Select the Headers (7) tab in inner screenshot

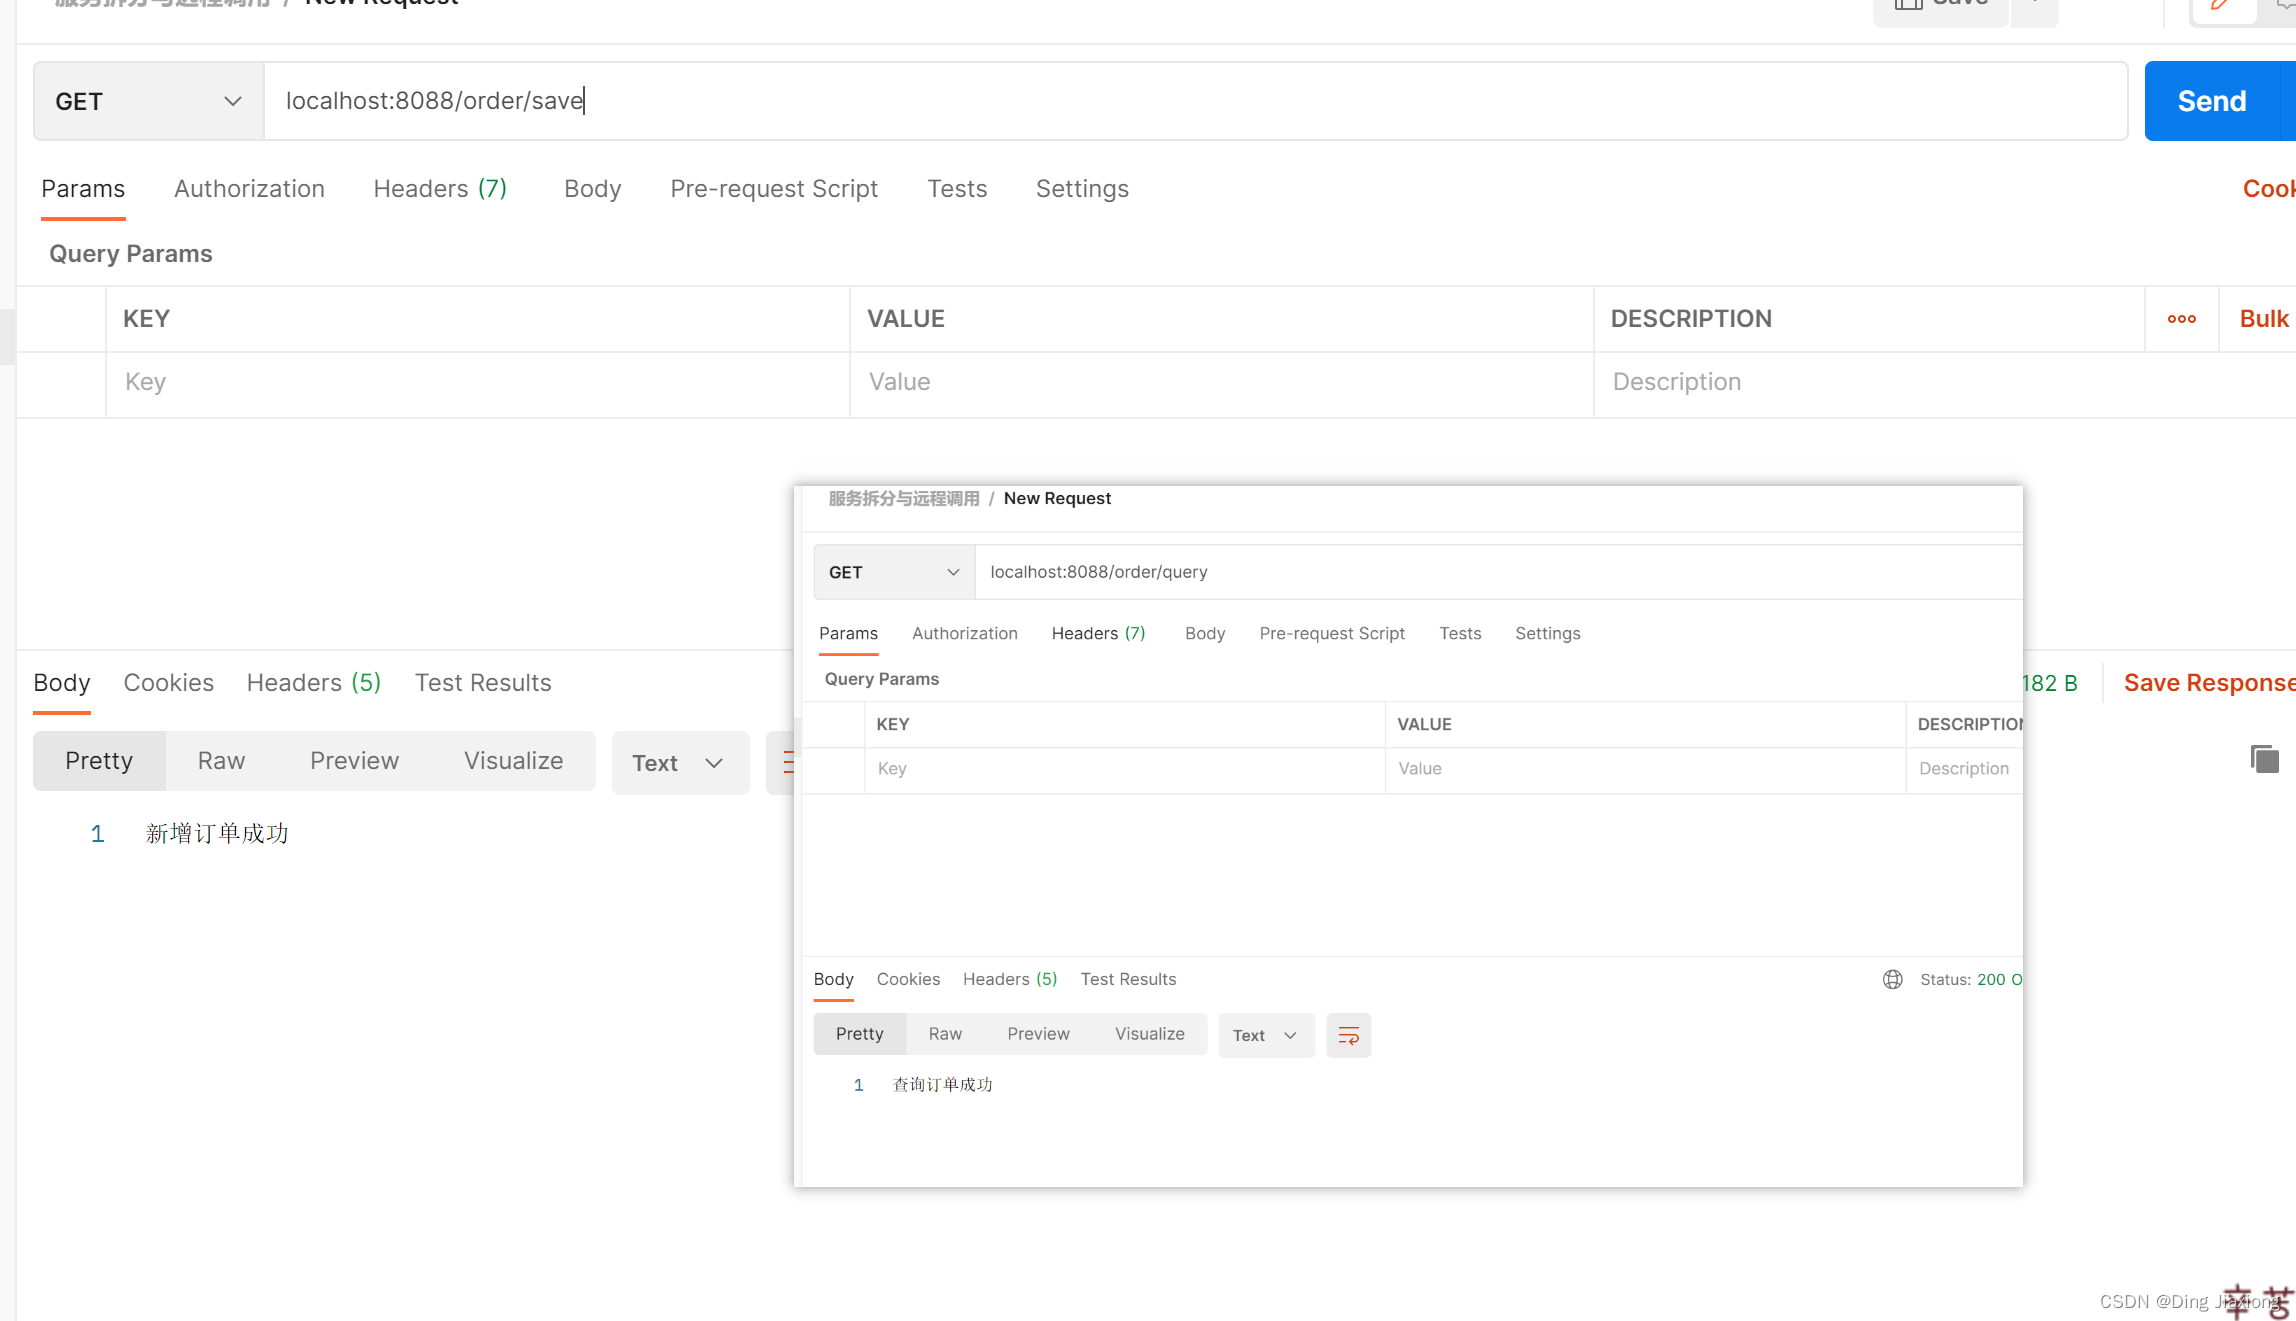(1098, 633)
